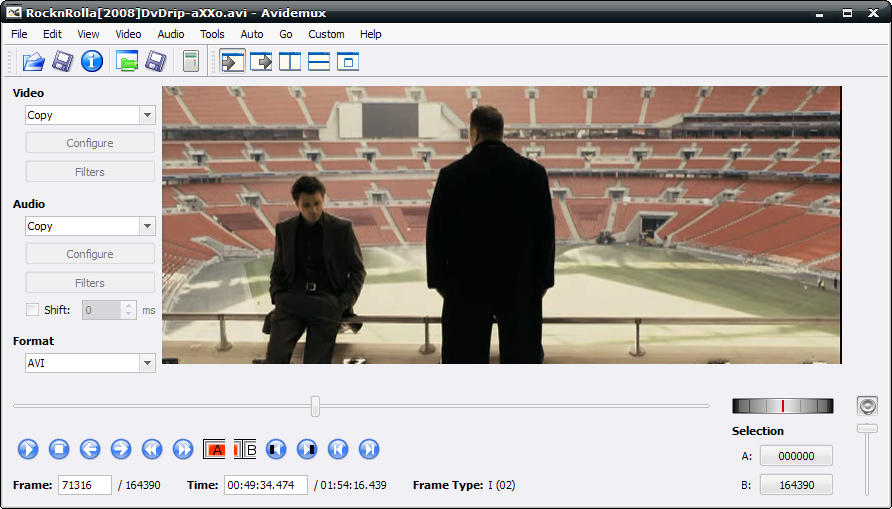Image resolution: width=892 pixels, height=509 pixels.
Task: Select output preview mode icon
Action: point(261,61)
